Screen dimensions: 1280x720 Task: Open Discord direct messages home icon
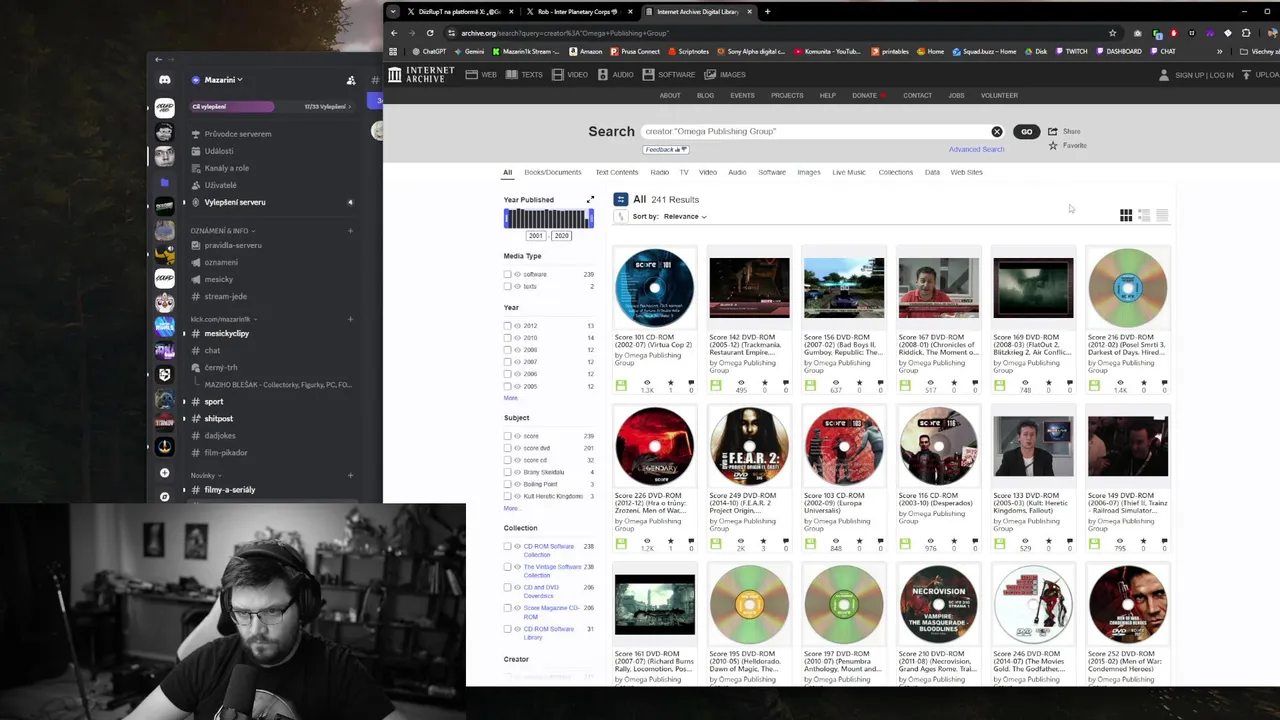[165, 80]
